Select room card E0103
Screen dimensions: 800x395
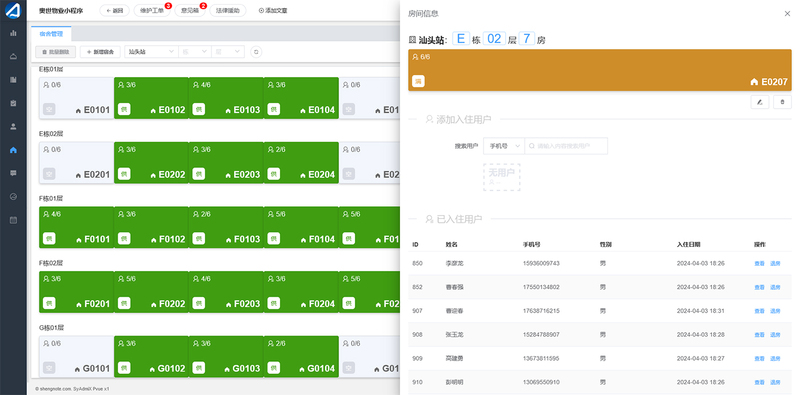click(227, 98)
